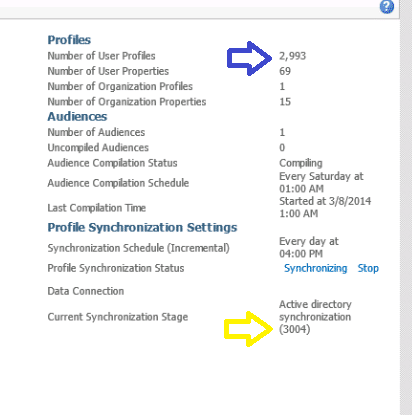Image resolution: width=412 pixels, height=415 pixels.
Task: Click the Synchronization Schedule (Incremental) label
Action: click(x=138, y=248)
